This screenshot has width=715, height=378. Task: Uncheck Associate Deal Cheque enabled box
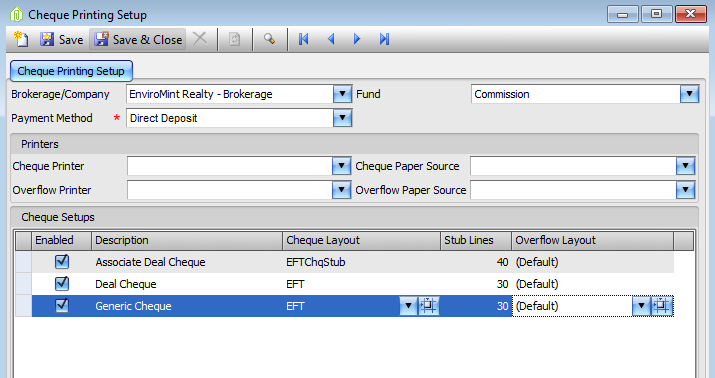tap(62, 262)
